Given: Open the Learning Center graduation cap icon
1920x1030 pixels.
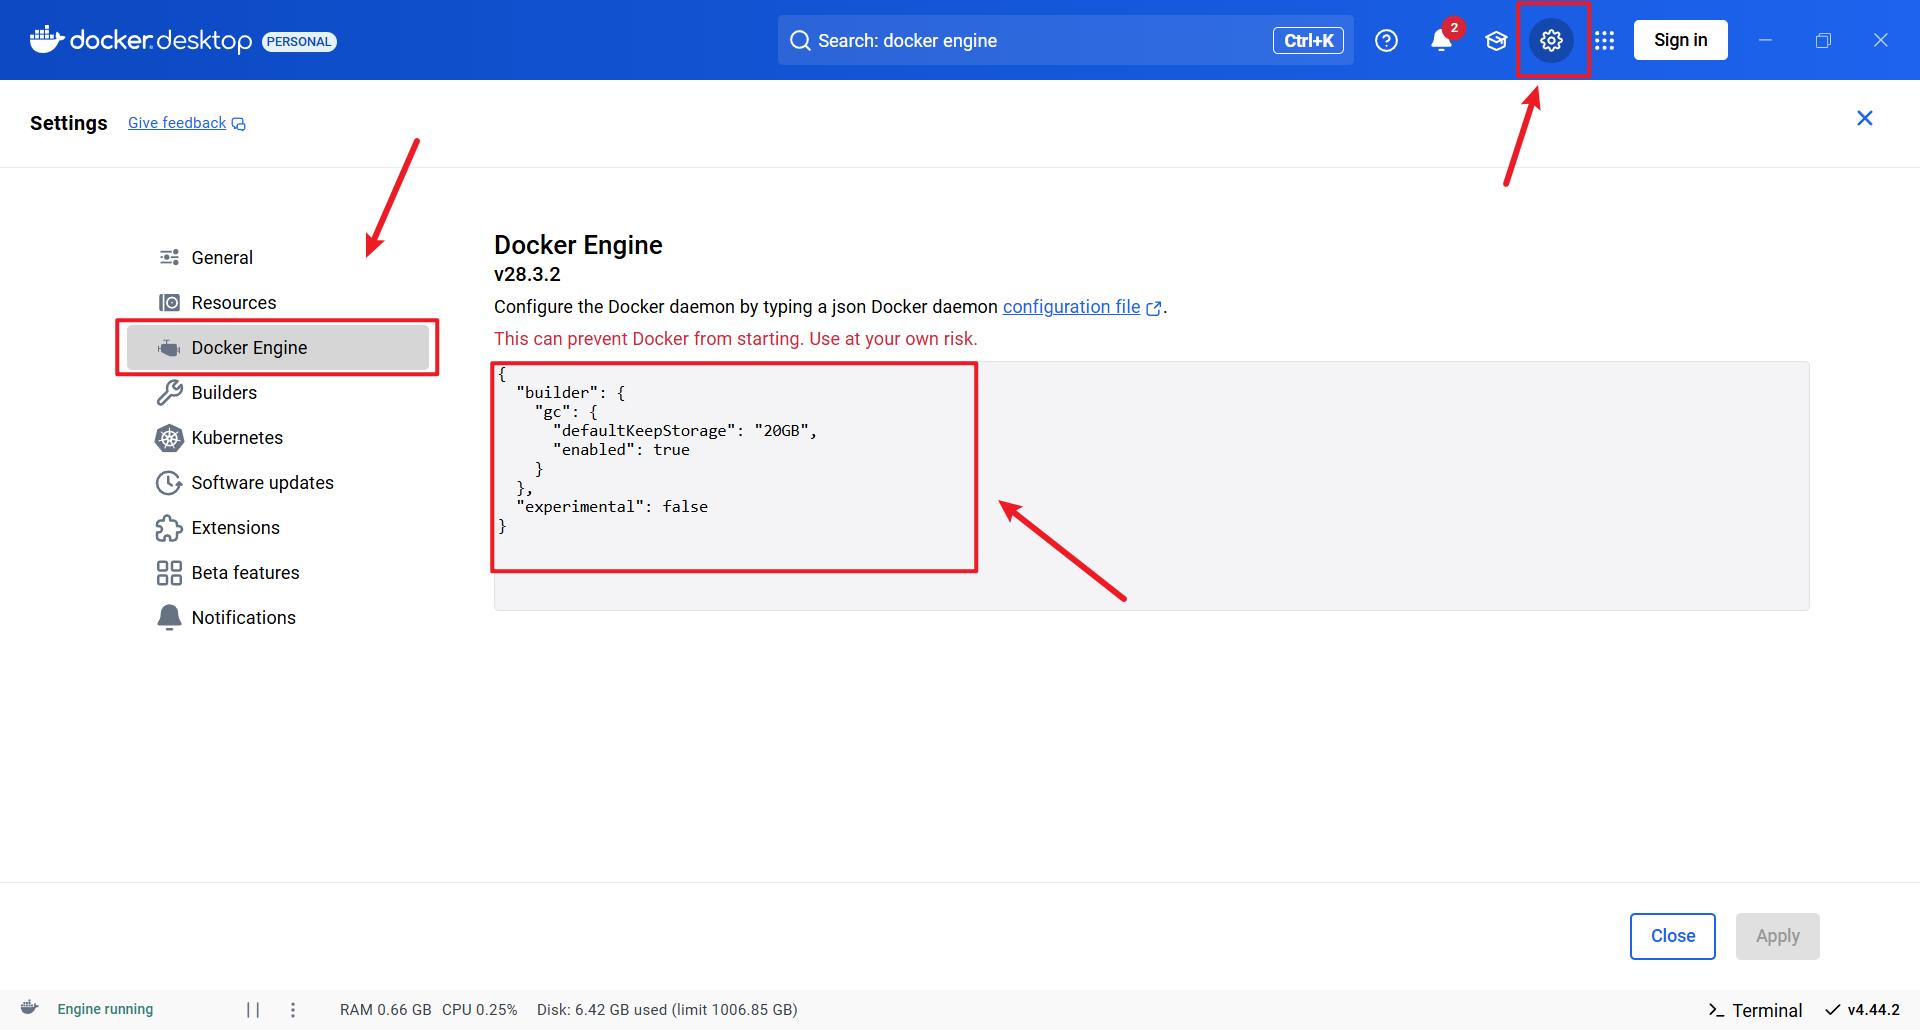Looking at the screenshot, I should [1496, 40].
